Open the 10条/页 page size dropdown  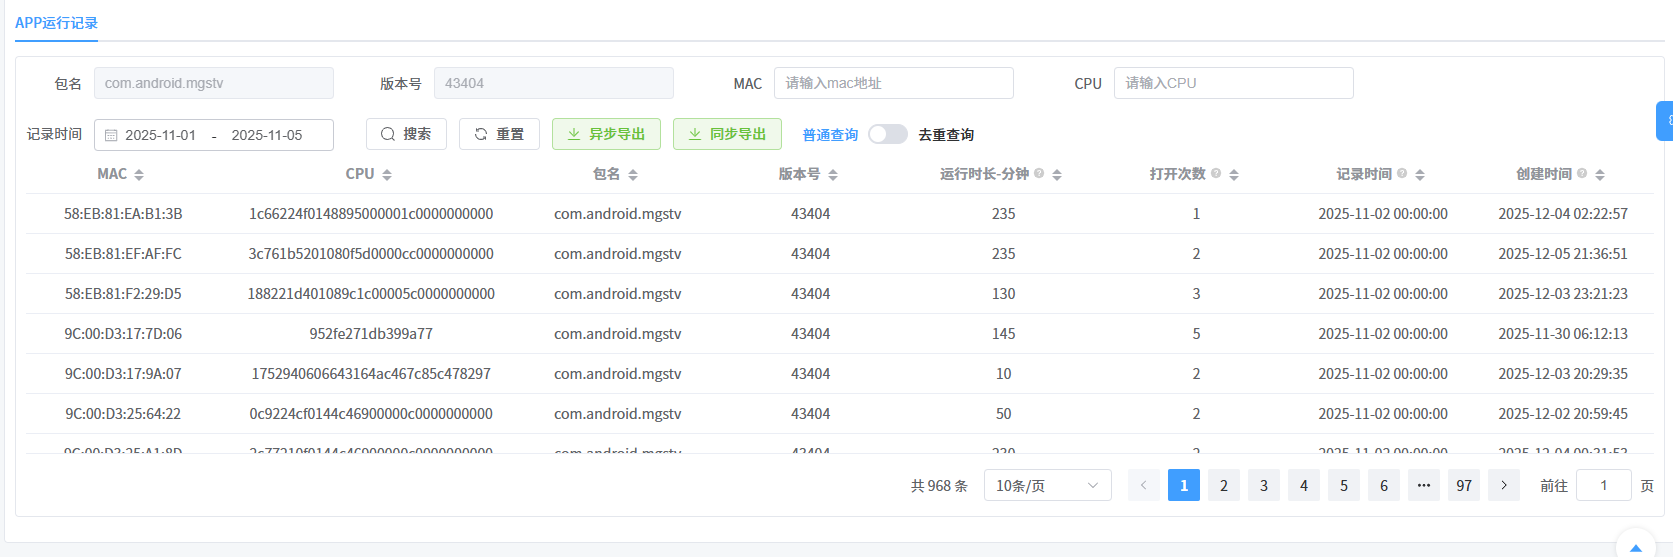click(x=1048, y=485)
